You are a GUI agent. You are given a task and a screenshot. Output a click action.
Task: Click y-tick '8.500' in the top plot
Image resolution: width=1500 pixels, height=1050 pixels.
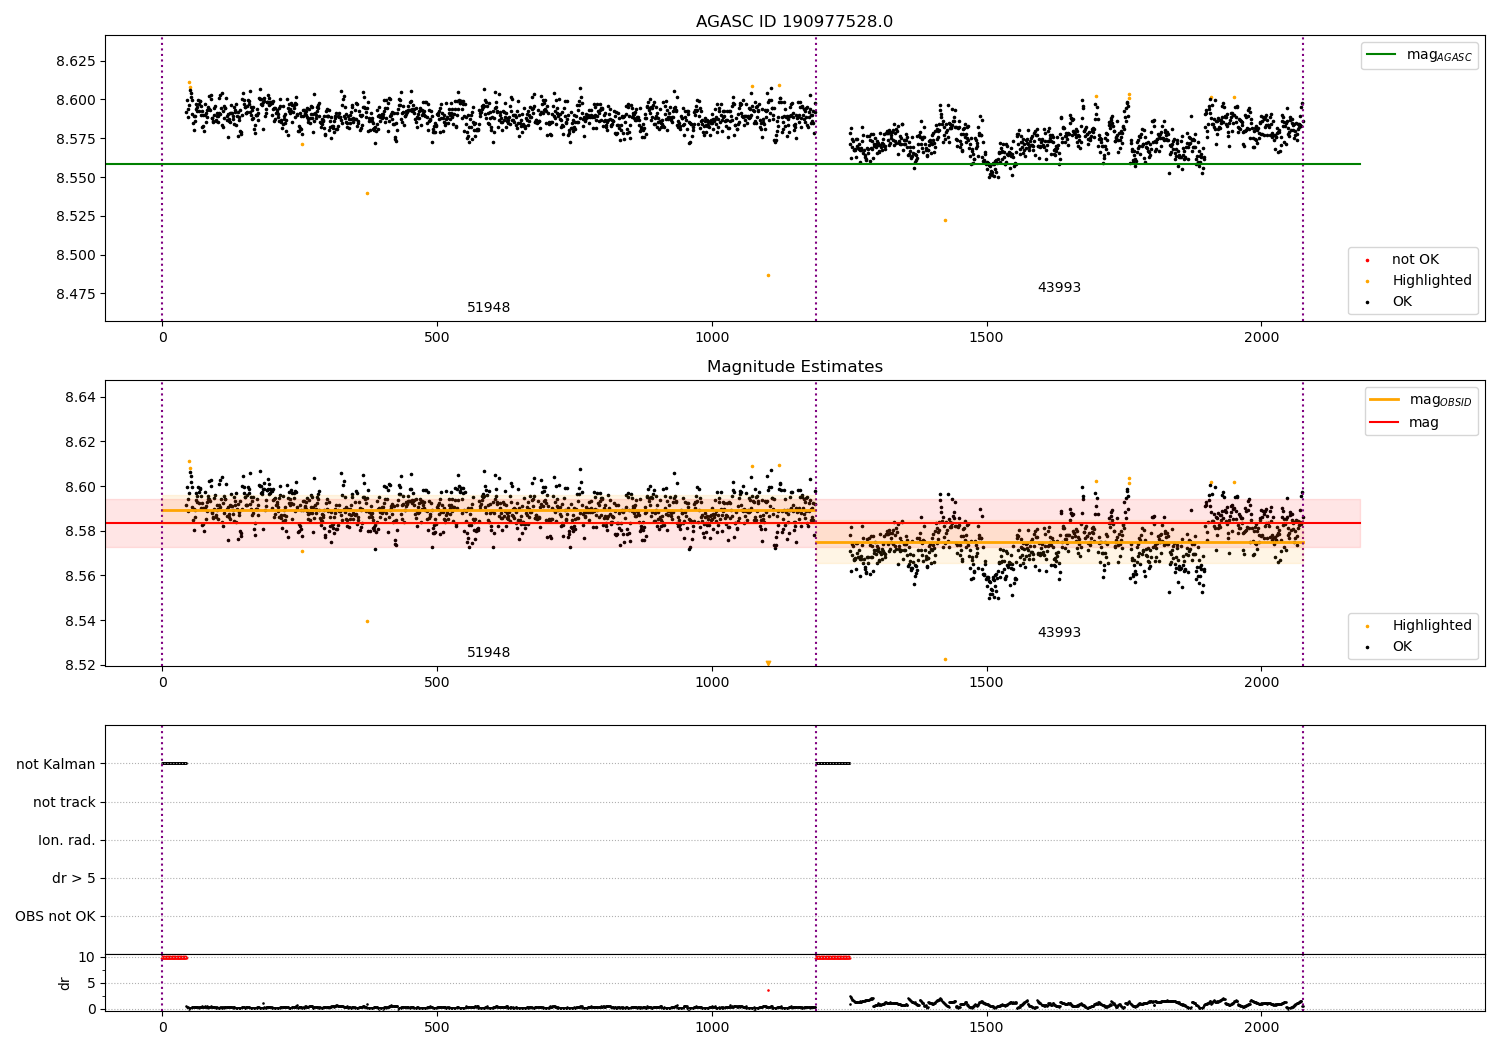(x=76, y=255)
